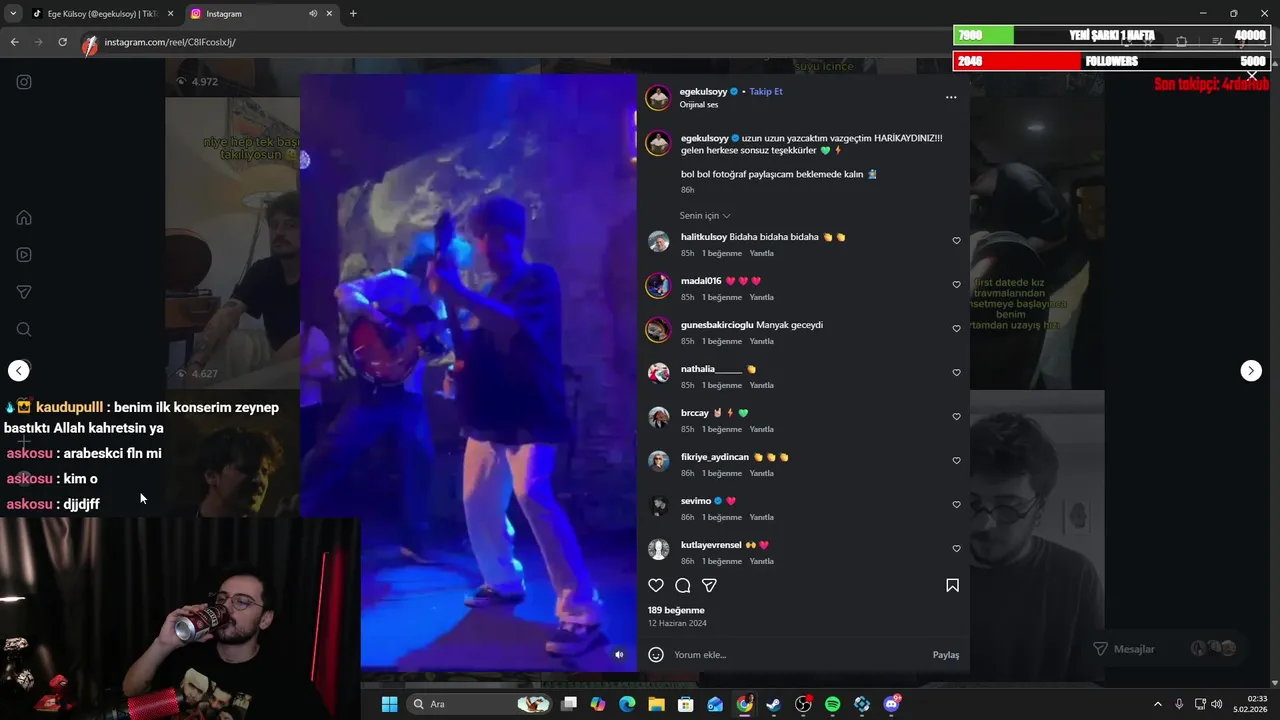Go to Instagram Home in sidebar
Screen dimensions: 1280x720
coord(24,218)
